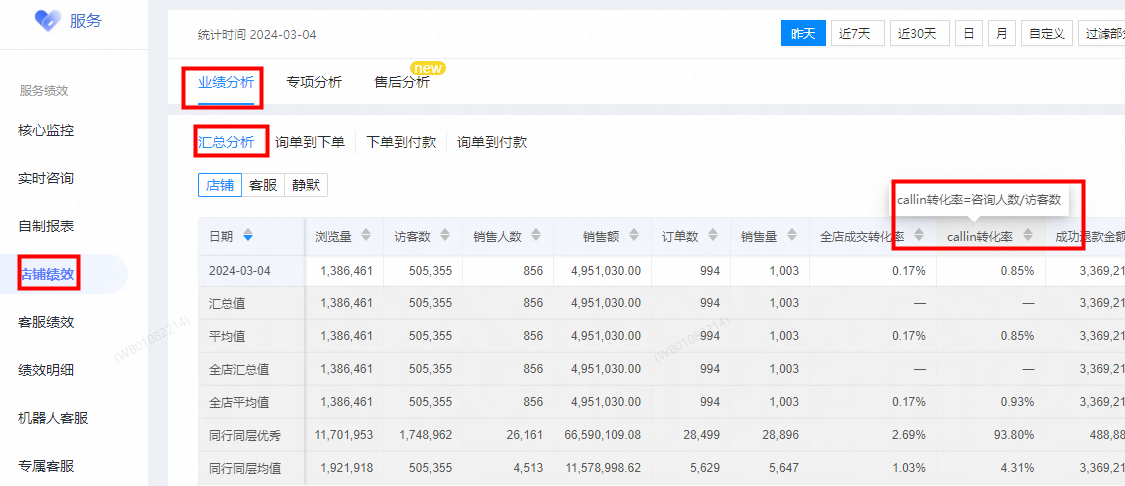Click 28,499 order count cell
This screenshot has width=1125, height=486.
pos(701,435)
